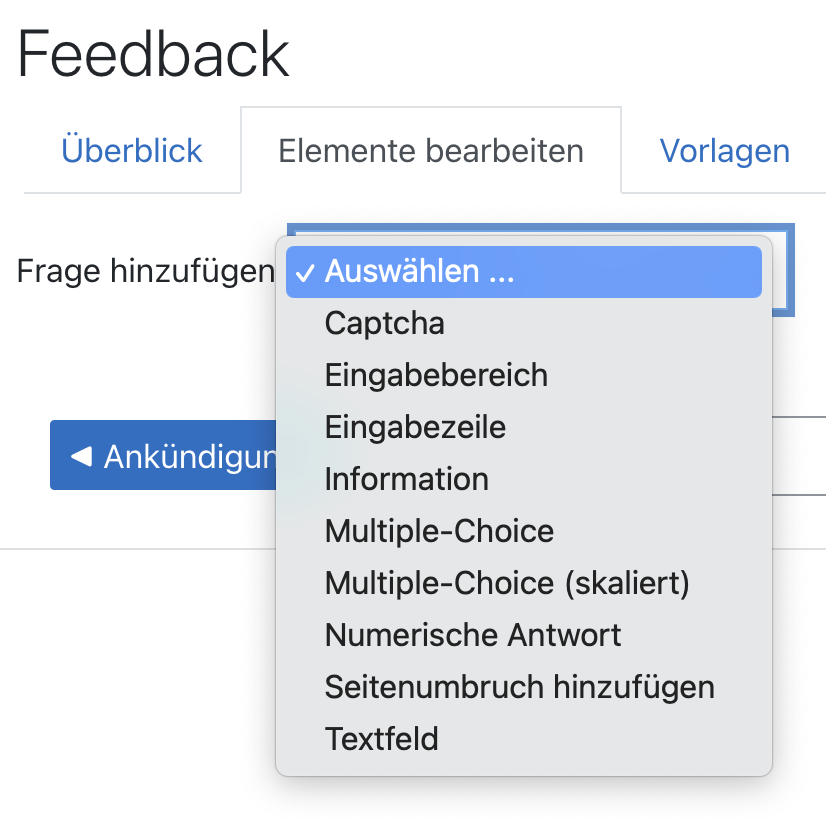Choose the Information option
826x818 pixels.
(x=406, y=480)
